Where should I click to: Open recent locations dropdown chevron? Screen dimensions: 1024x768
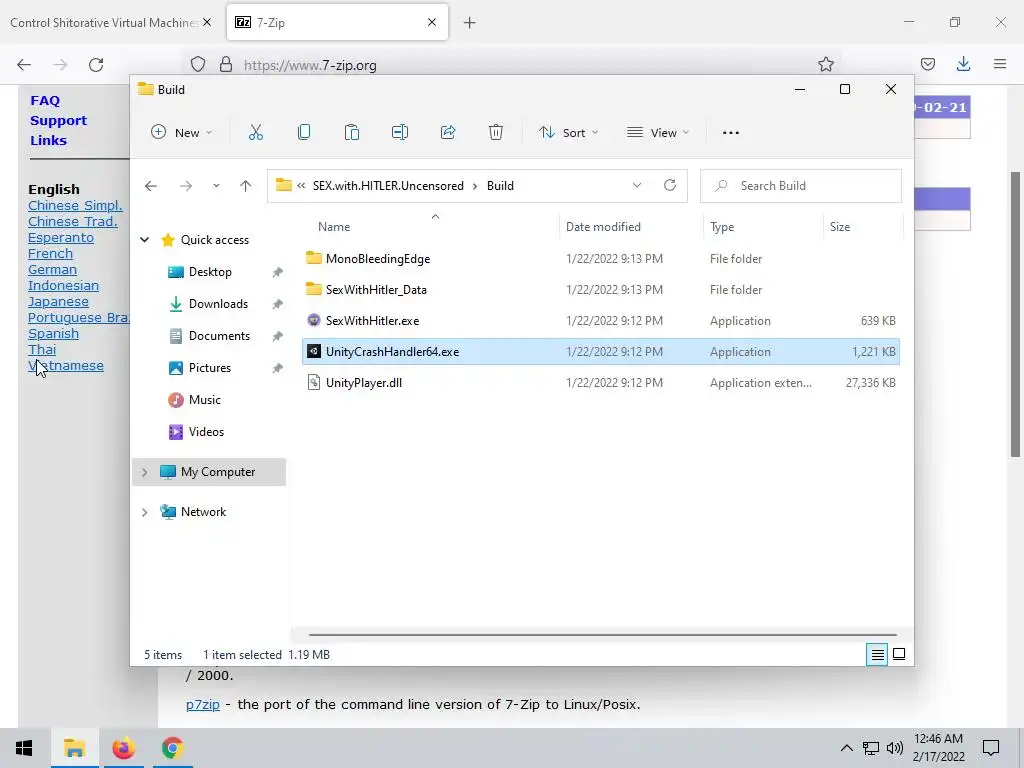(x=216, y=186)
